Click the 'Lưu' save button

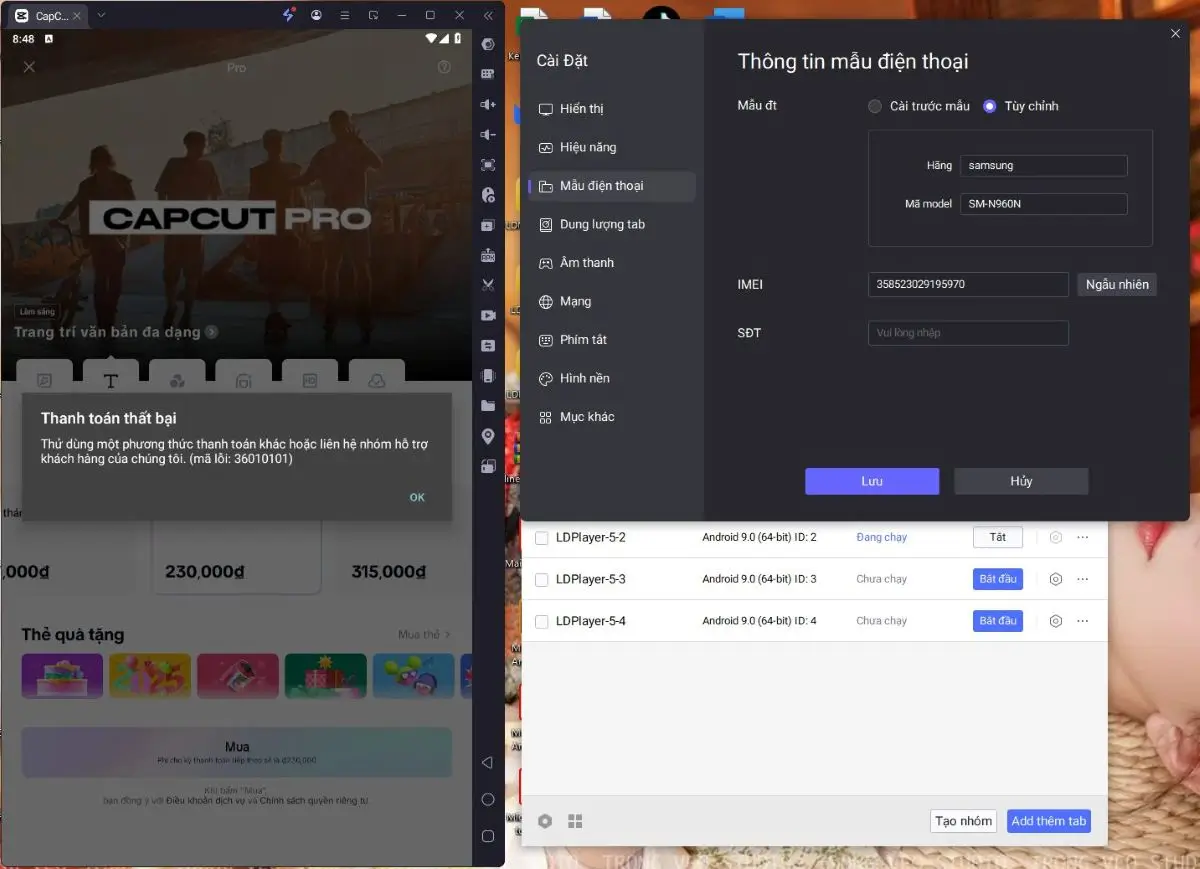(872, 481)
